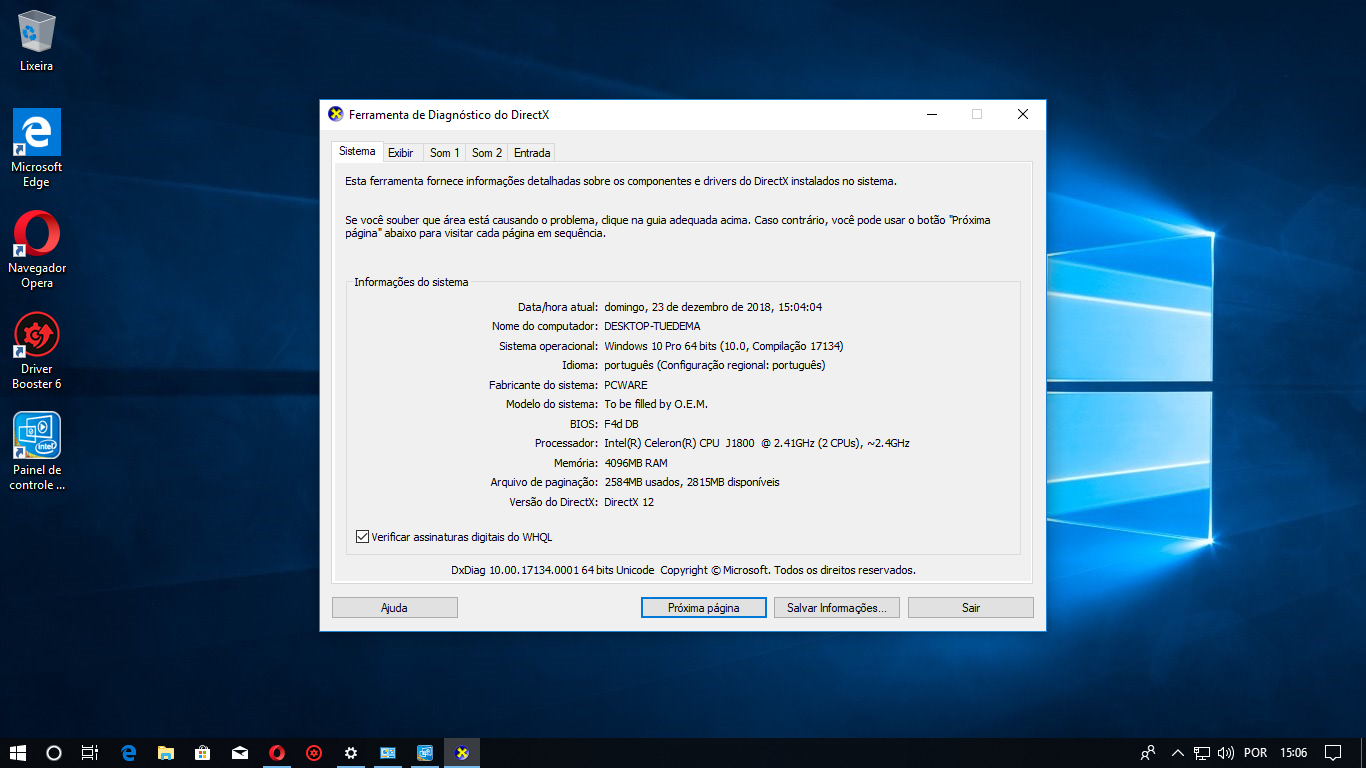Click the PCWARE manufacturer value
The image size is (1366, 768).
click(x=626, y=385)
